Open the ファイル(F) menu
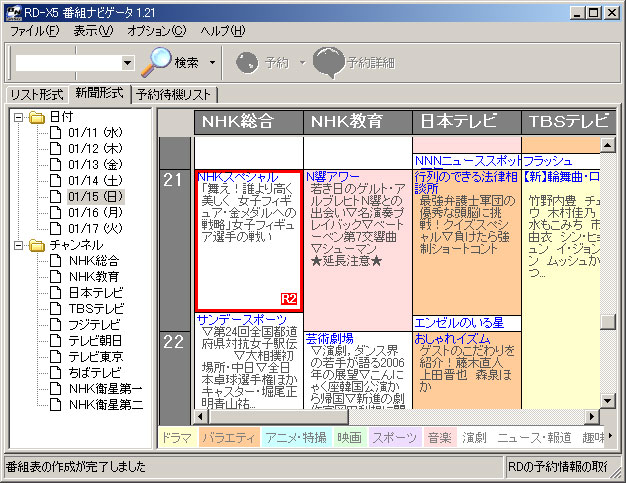Image resolution: width=626 pixels, height=483 pixels. (35, 31)
